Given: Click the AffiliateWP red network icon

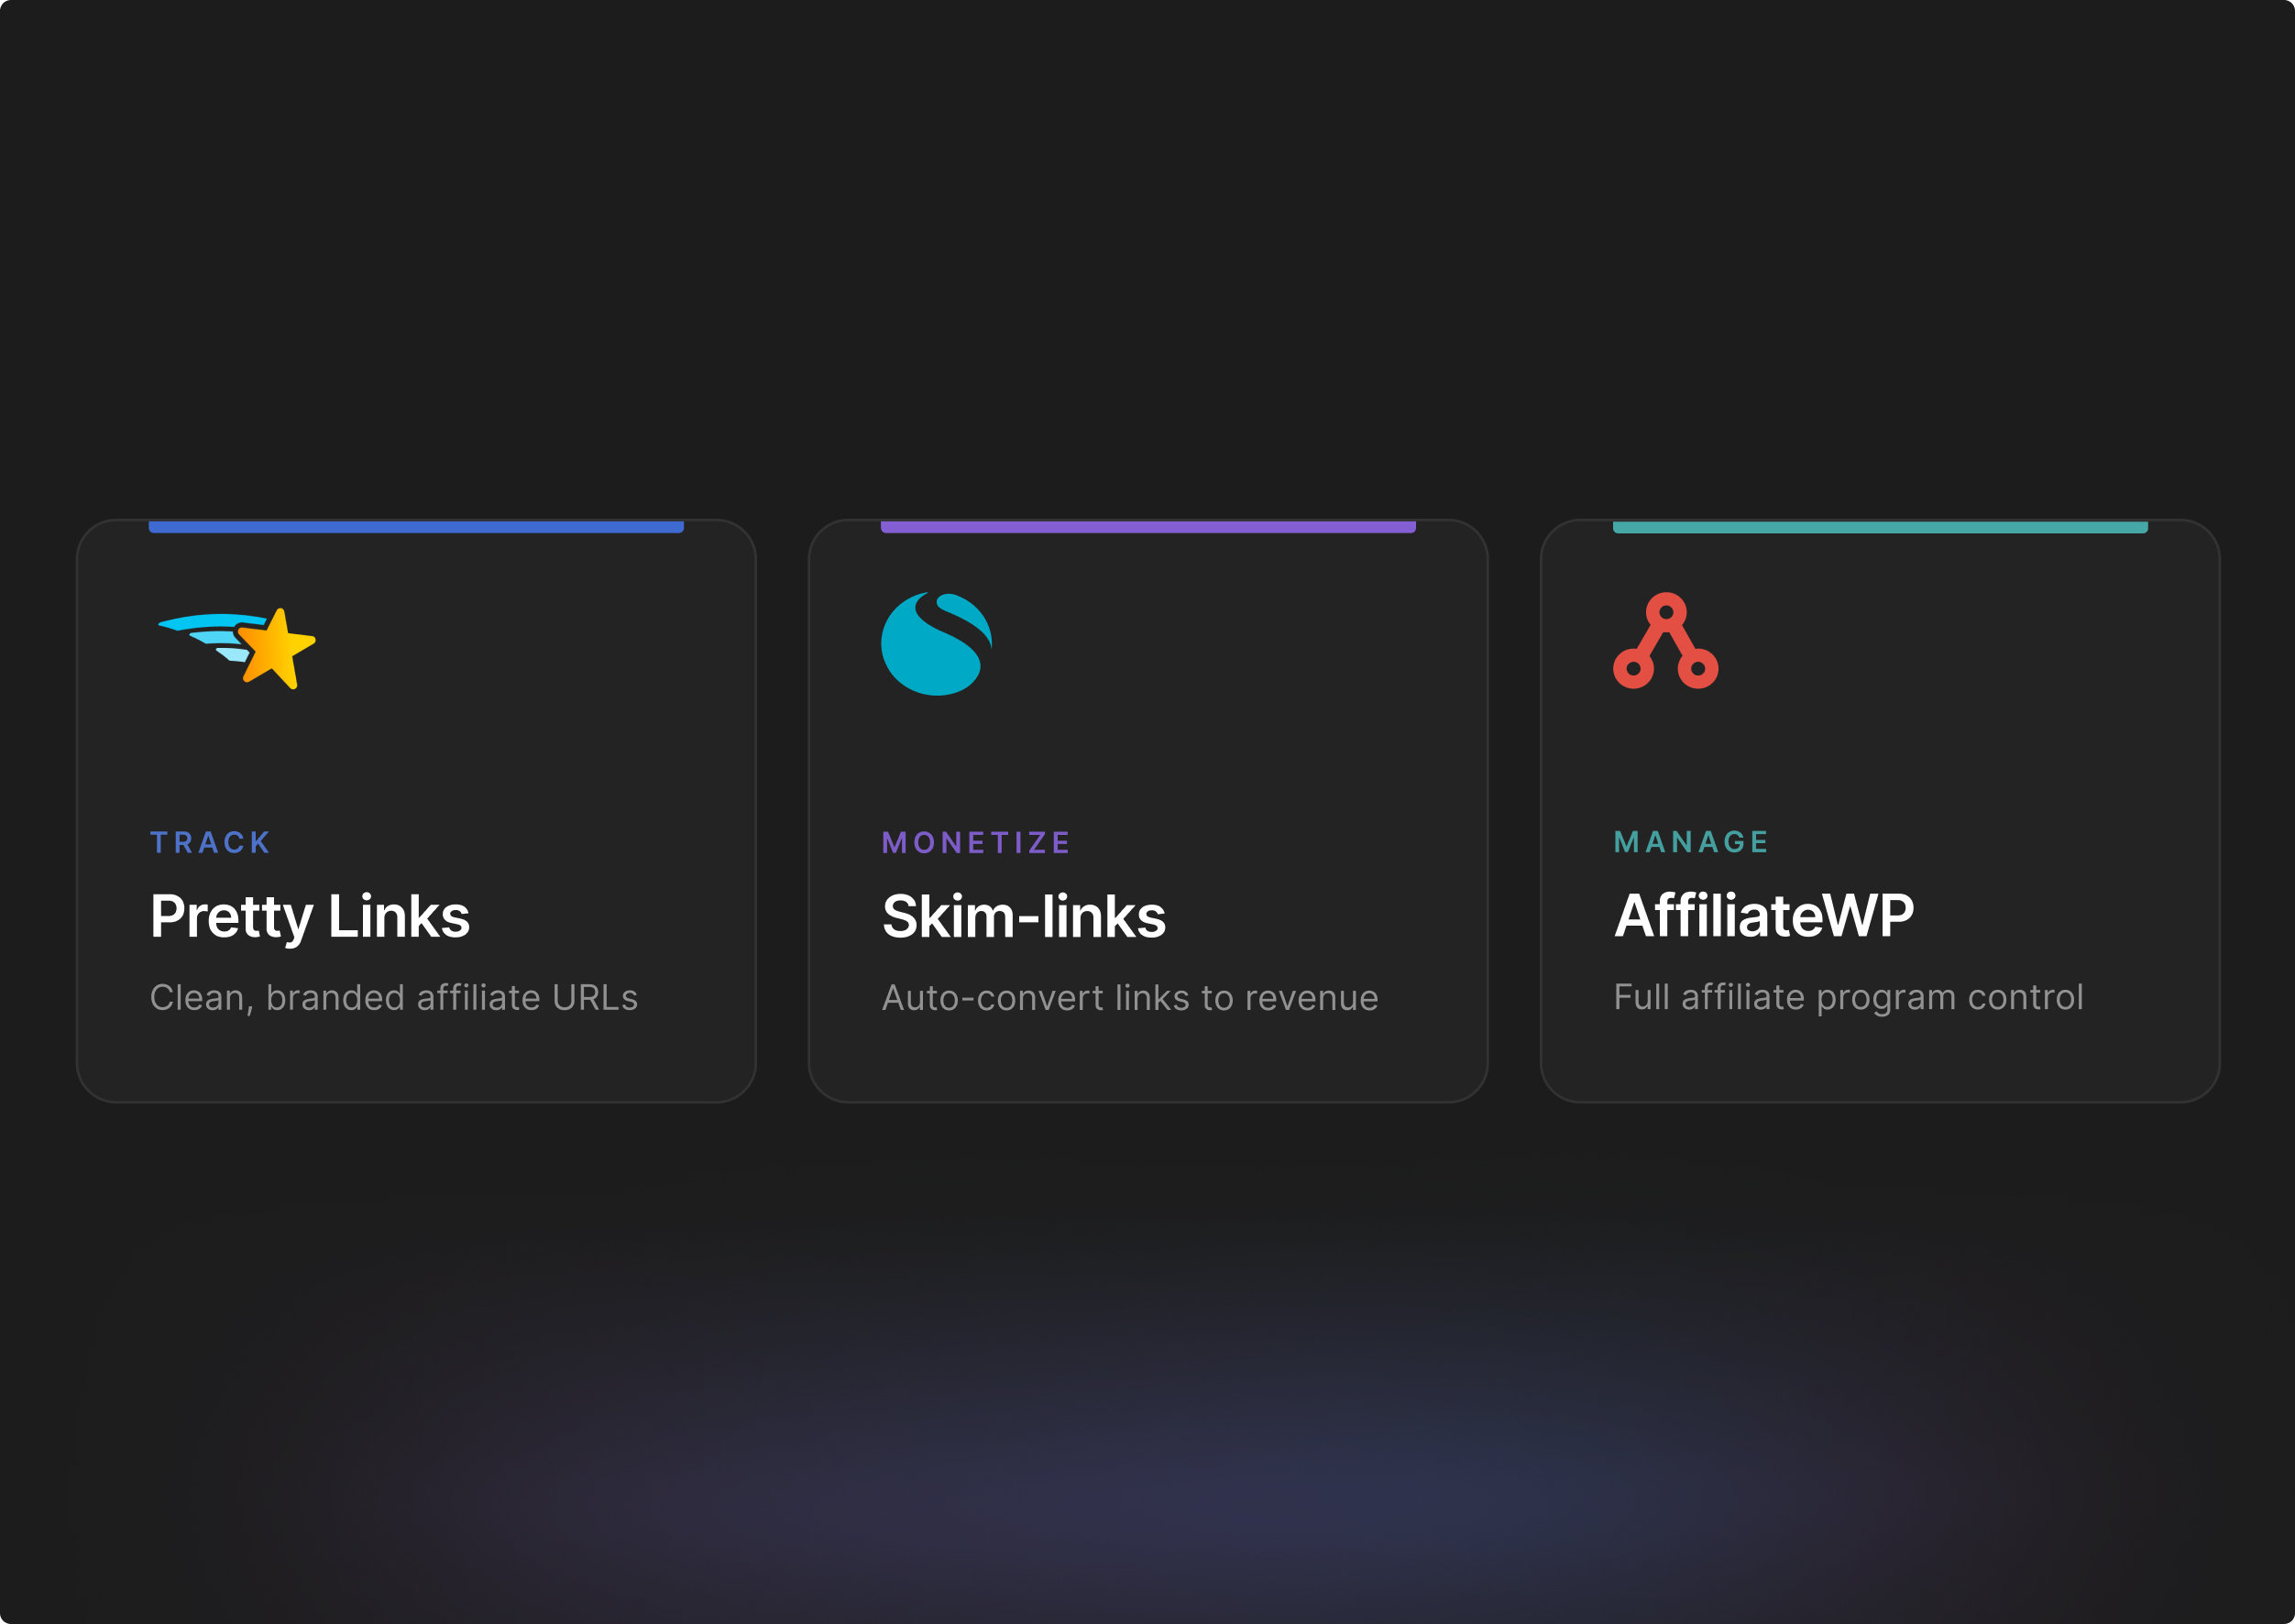Looking at the screenshot, I should (x=1666, y=645).
